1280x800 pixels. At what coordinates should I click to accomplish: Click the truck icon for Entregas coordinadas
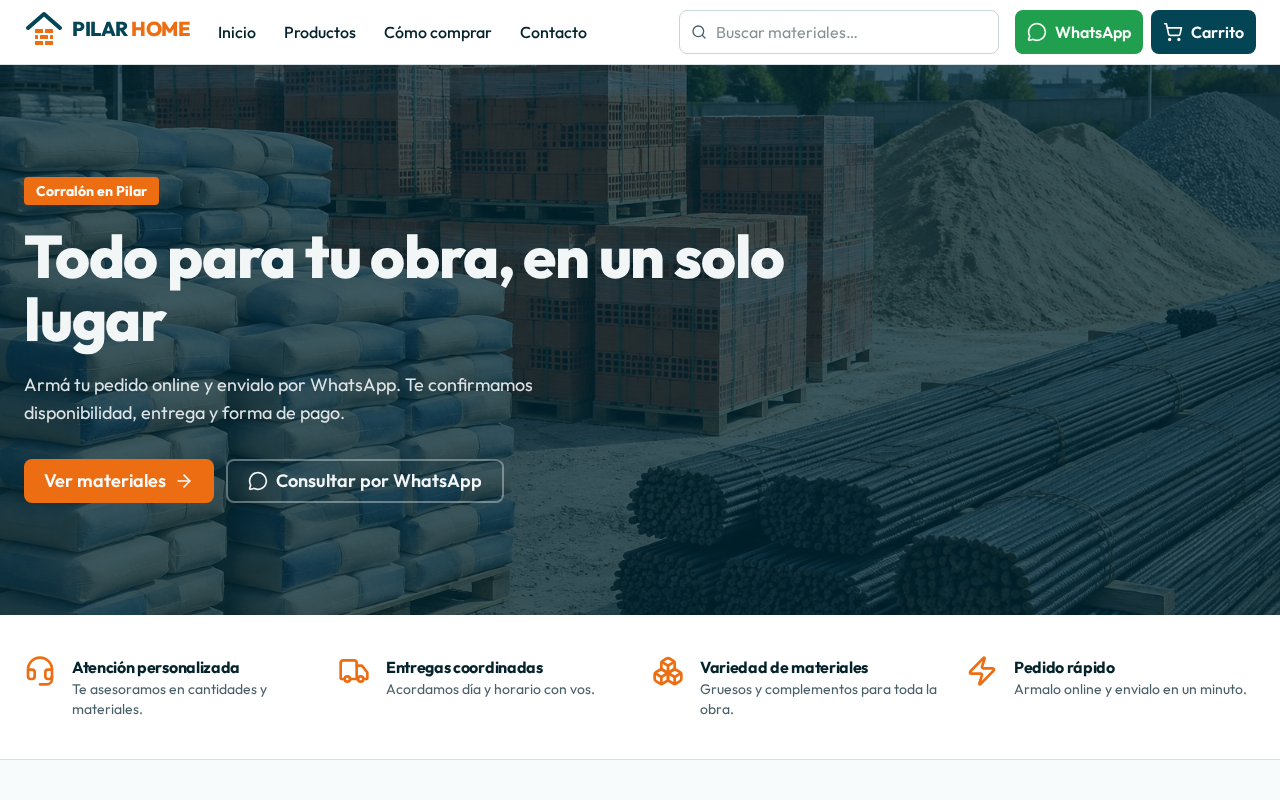click(354, 671)
